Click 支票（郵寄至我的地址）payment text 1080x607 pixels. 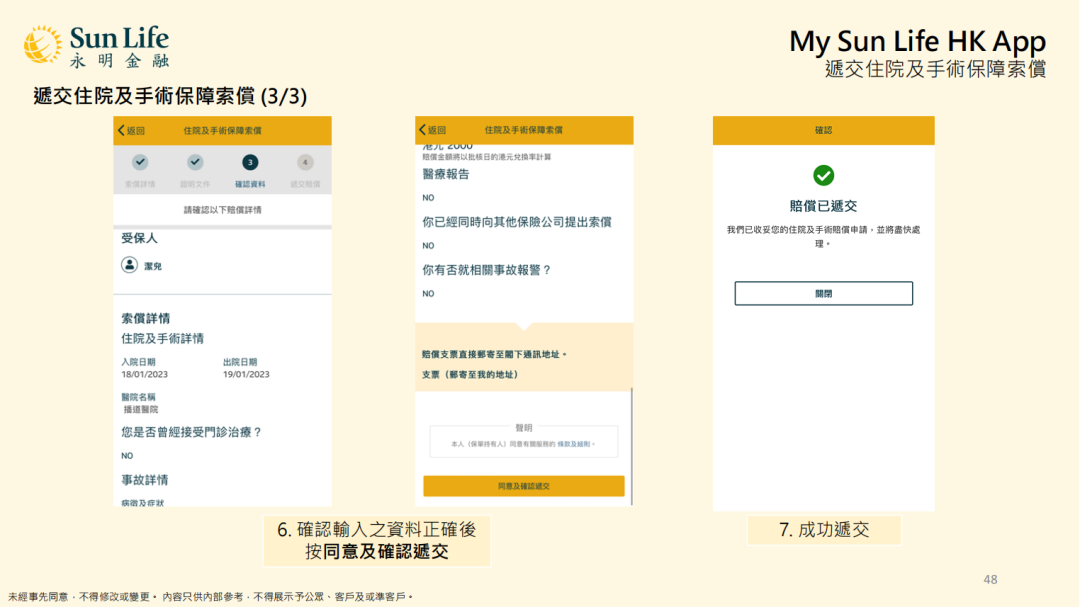470,375
